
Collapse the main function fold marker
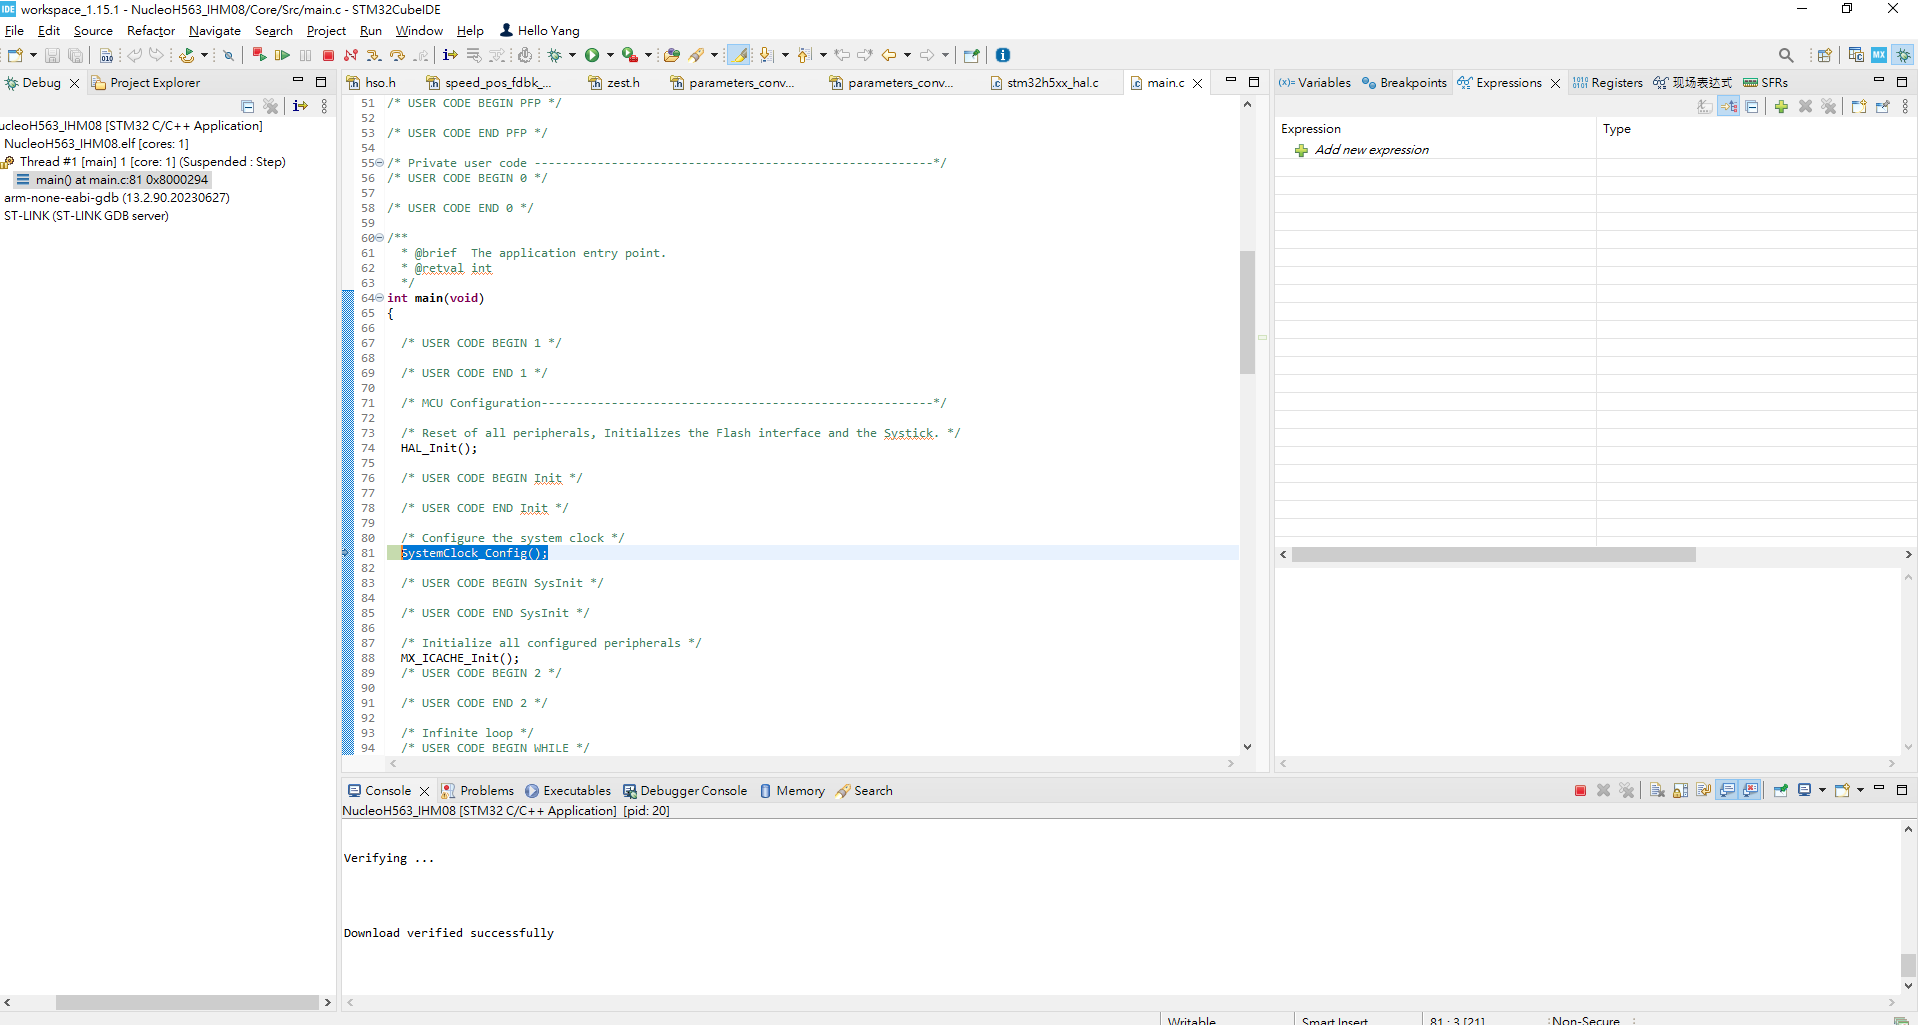point(379,298)
